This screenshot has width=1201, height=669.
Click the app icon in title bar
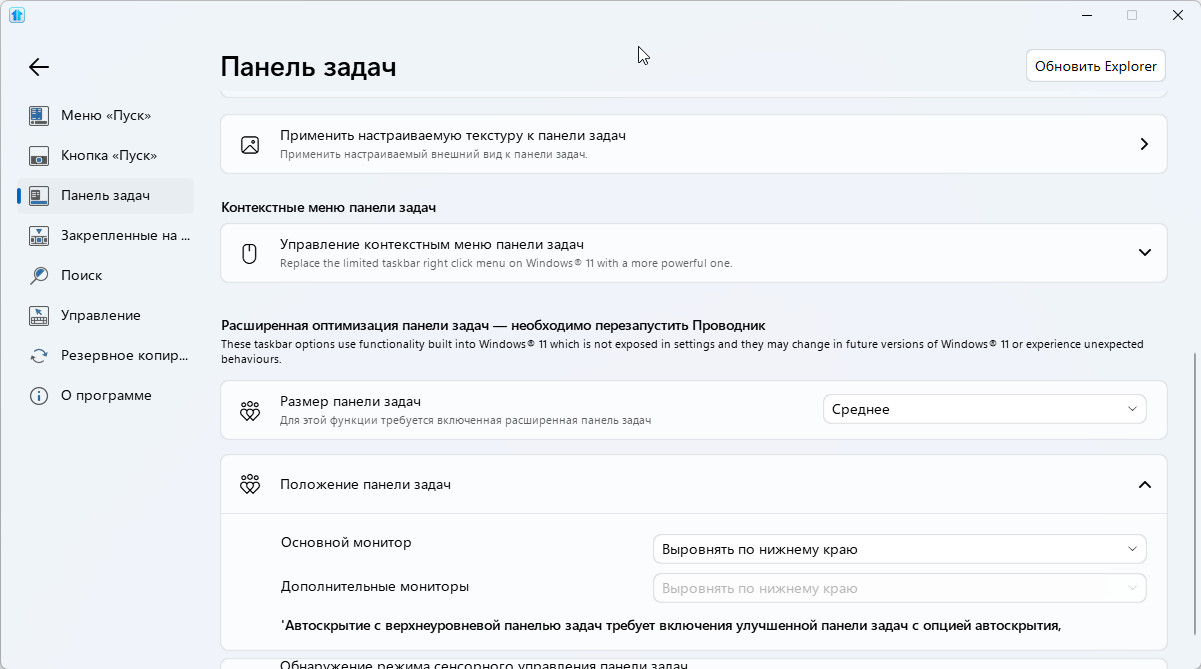click(x=17, y=15)
